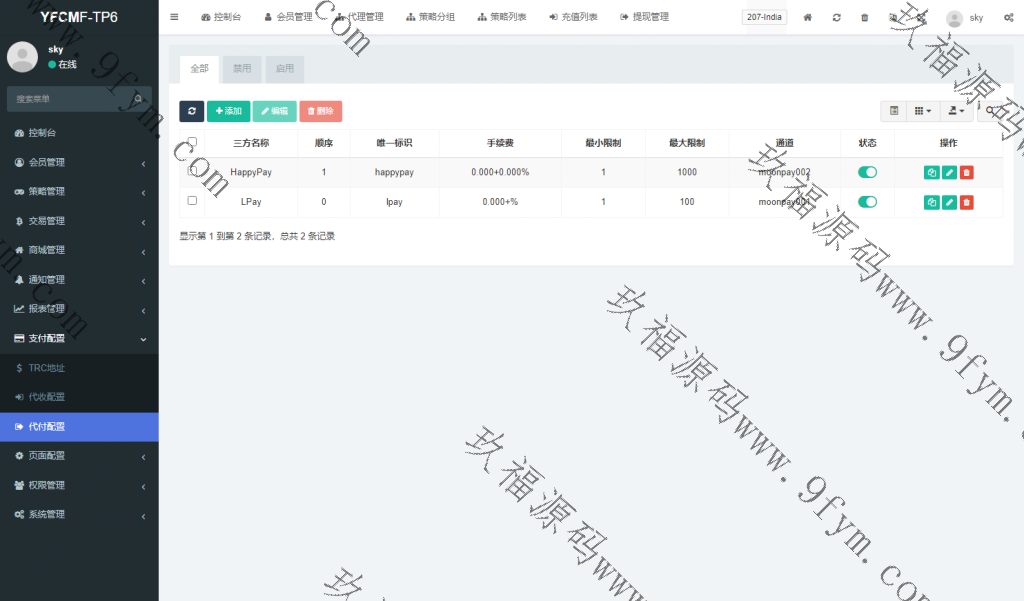Open the export data dropdown
Viewport: 1024px width, 601px height.
tap(956, 111)
